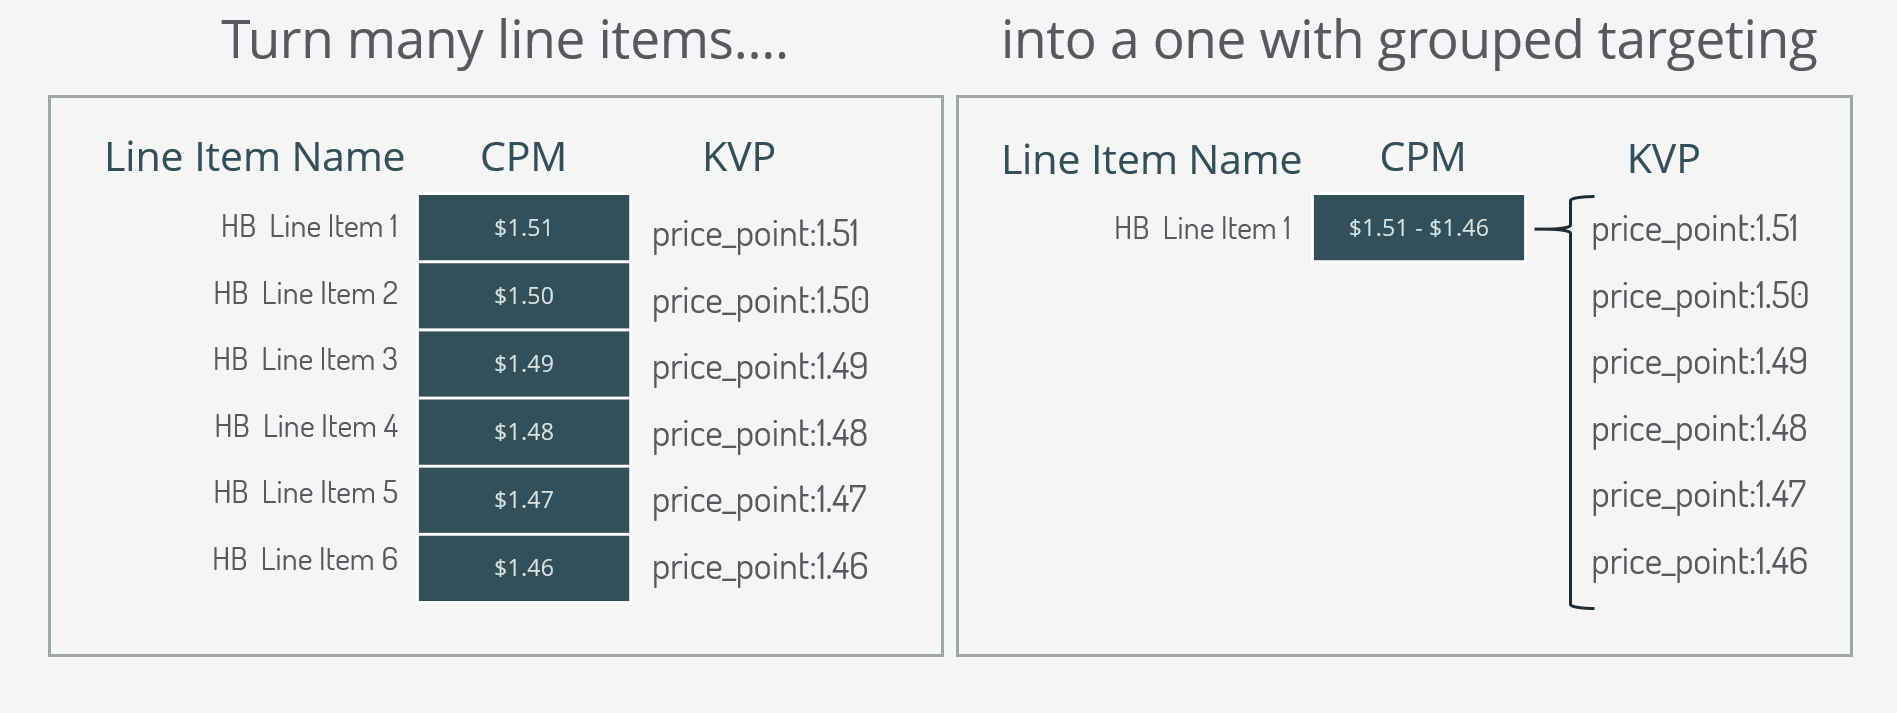Click the $1.51 - $1.46 range box

tap(1419, 228)
